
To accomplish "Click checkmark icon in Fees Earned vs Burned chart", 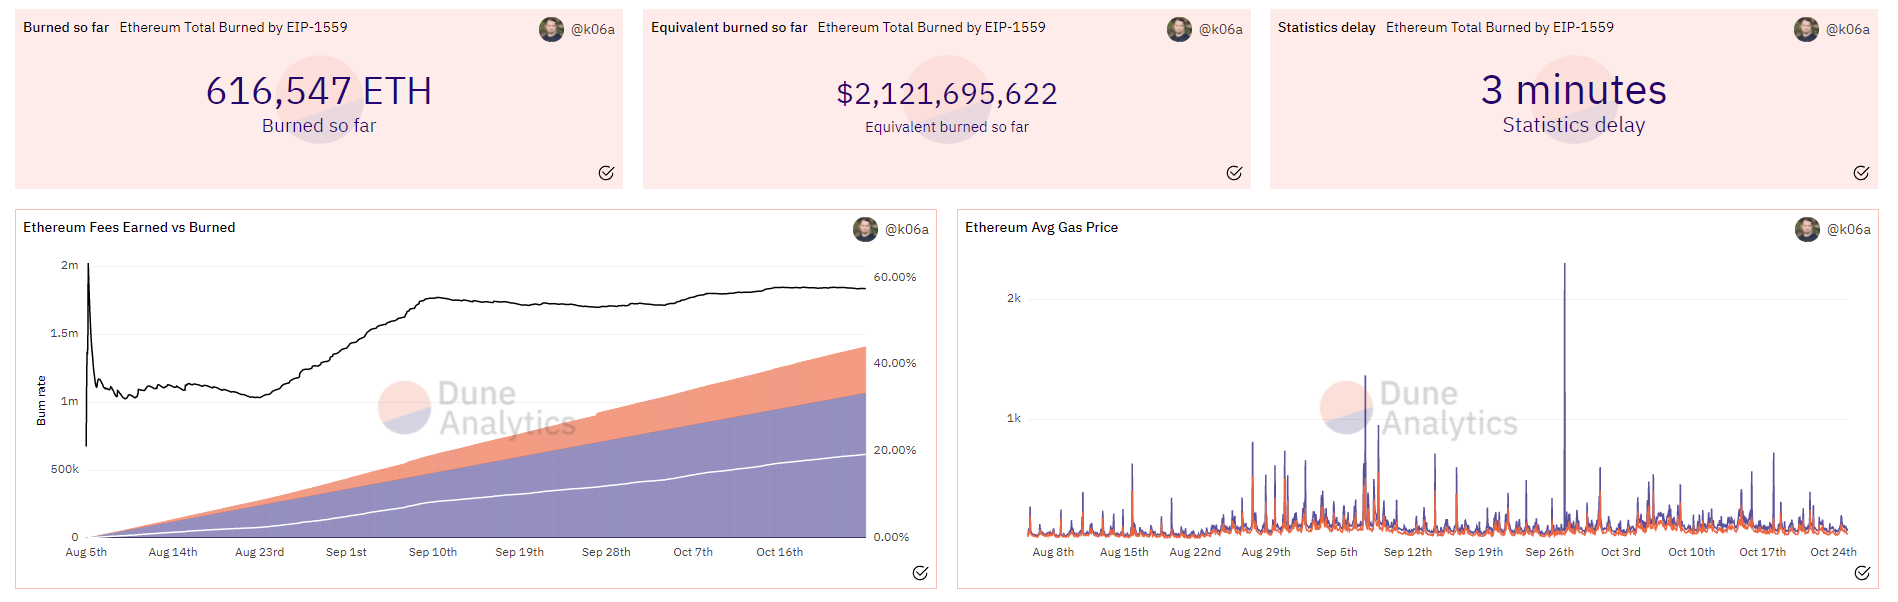I will (920, 573).
